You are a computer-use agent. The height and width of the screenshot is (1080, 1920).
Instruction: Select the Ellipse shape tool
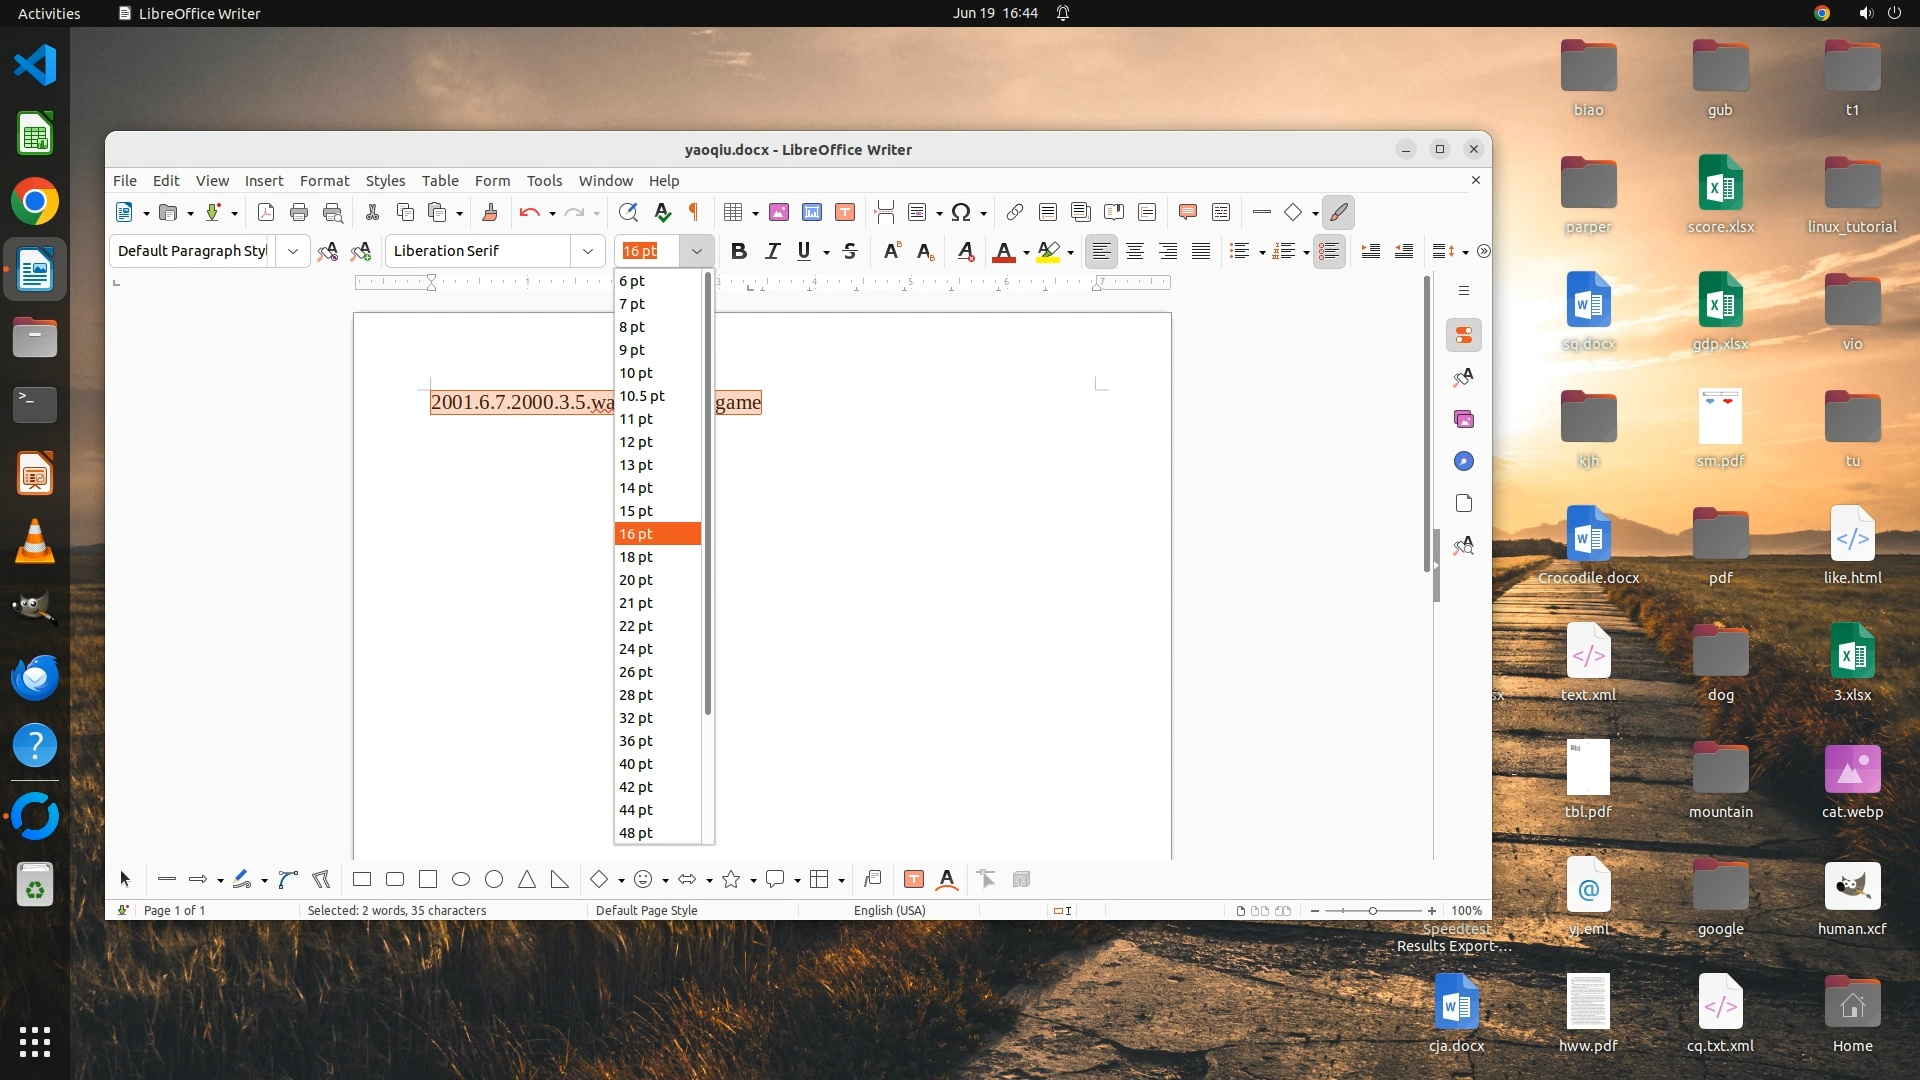461,880
